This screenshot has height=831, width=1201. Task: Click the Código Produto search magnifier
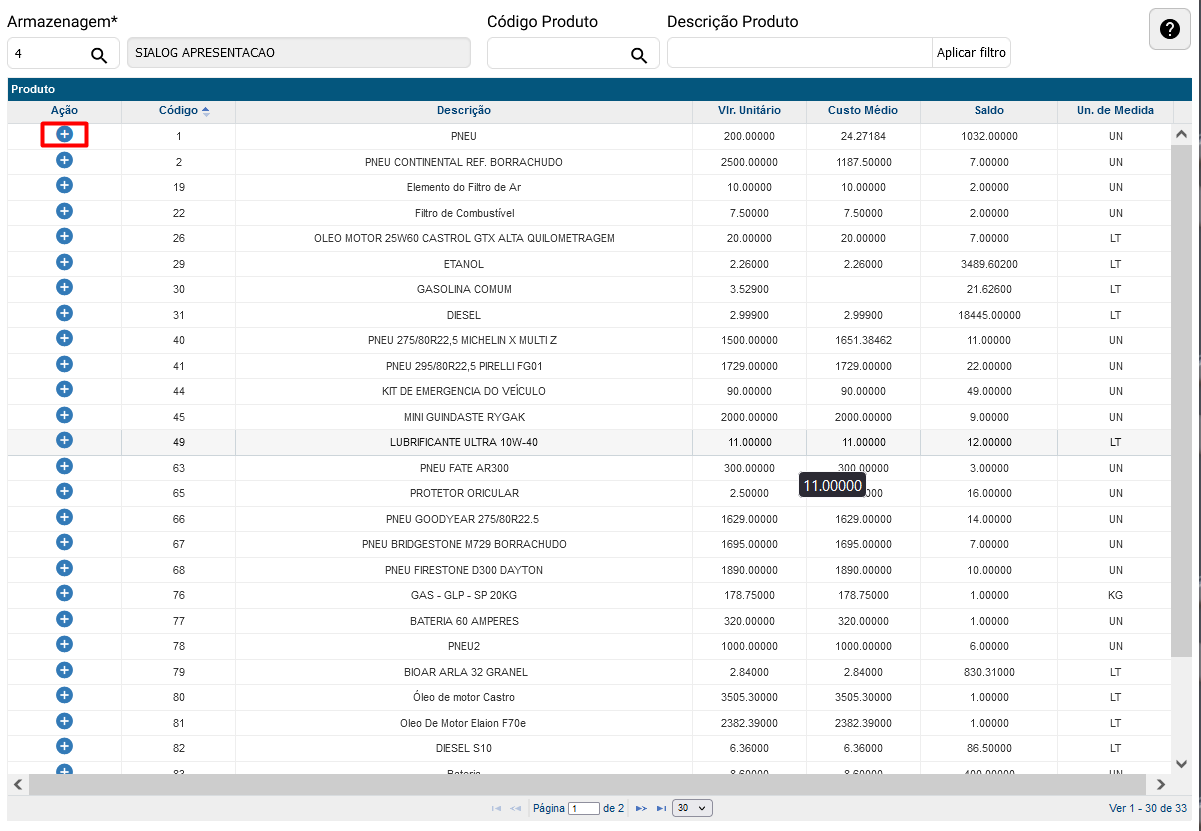[x=638, y=55]
